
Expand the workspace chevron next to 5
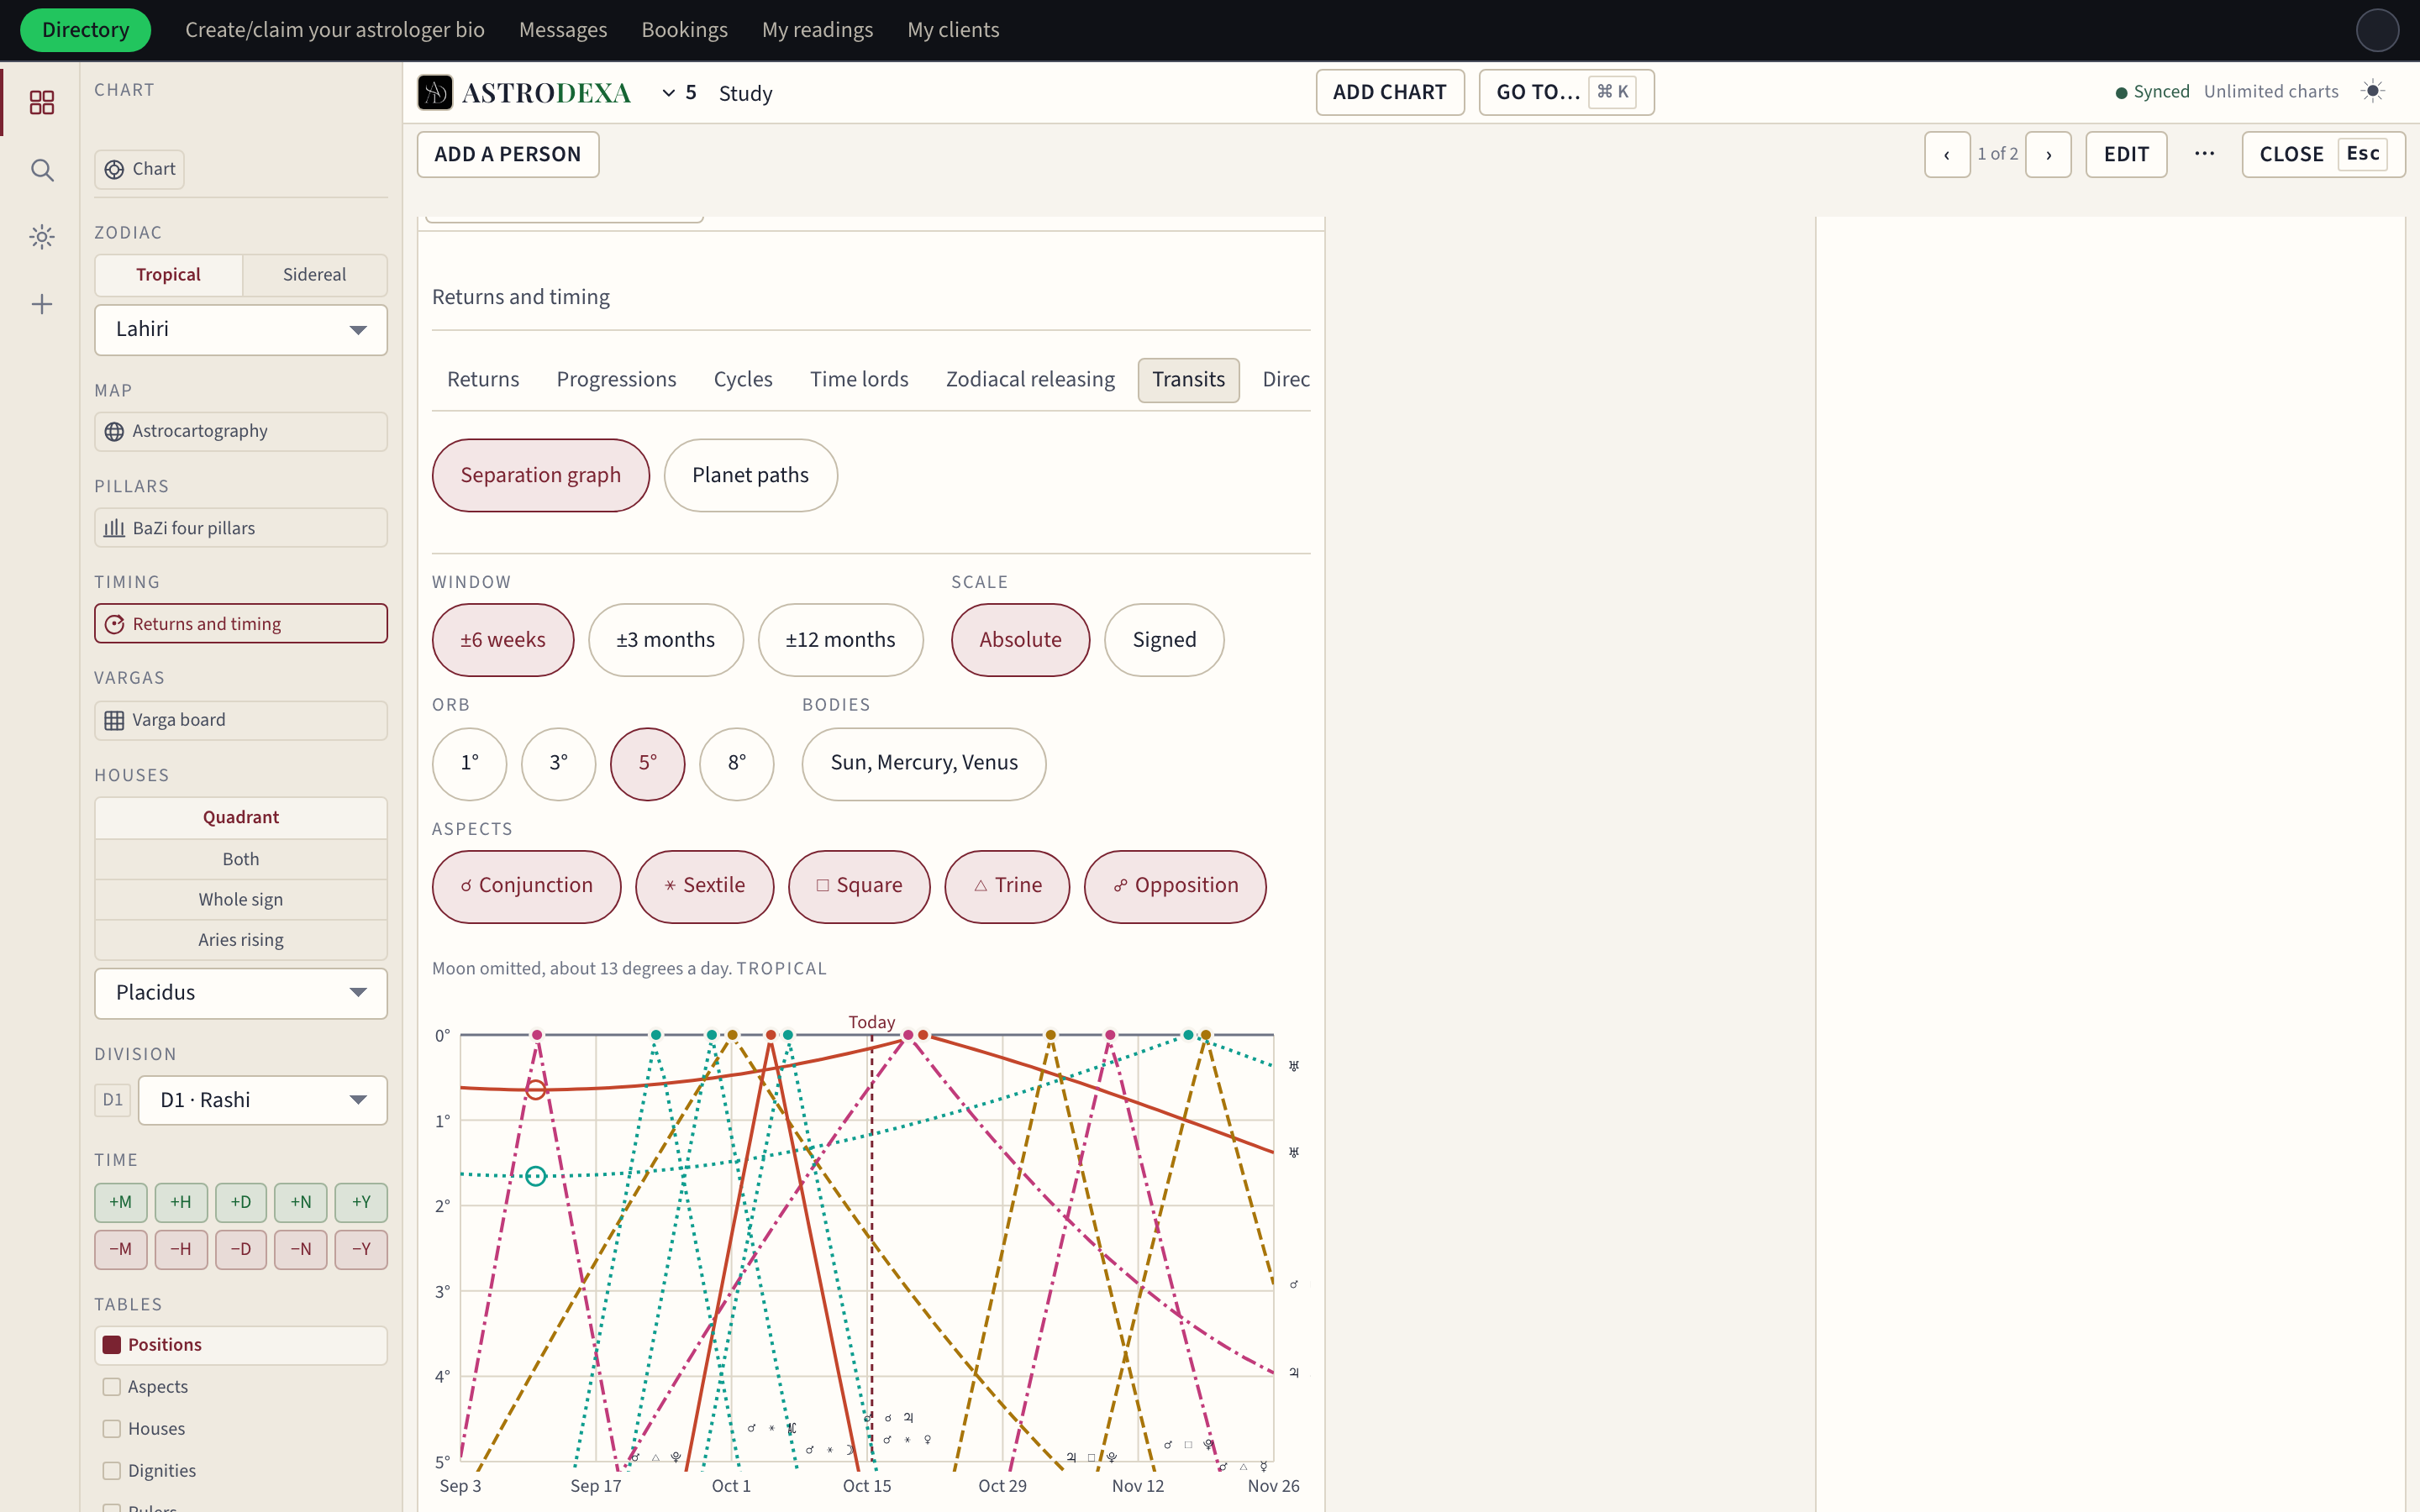[669, 93]
